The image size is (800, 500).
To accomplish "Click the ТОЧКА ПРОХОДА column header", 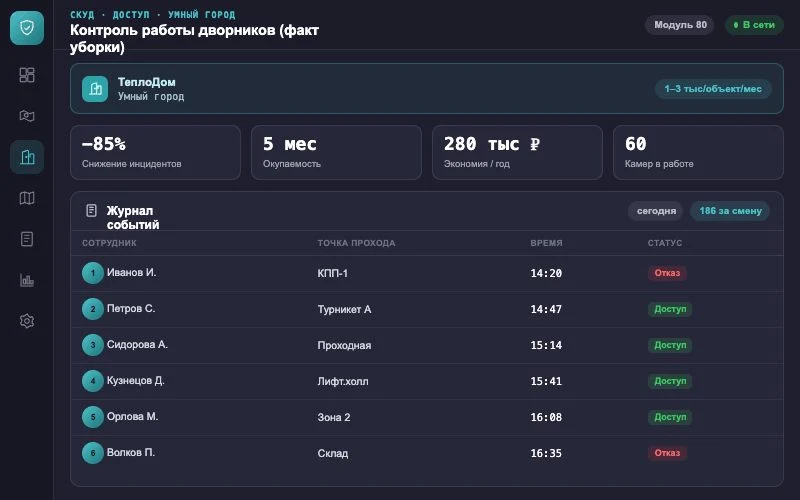I will (x=356, y=243).
